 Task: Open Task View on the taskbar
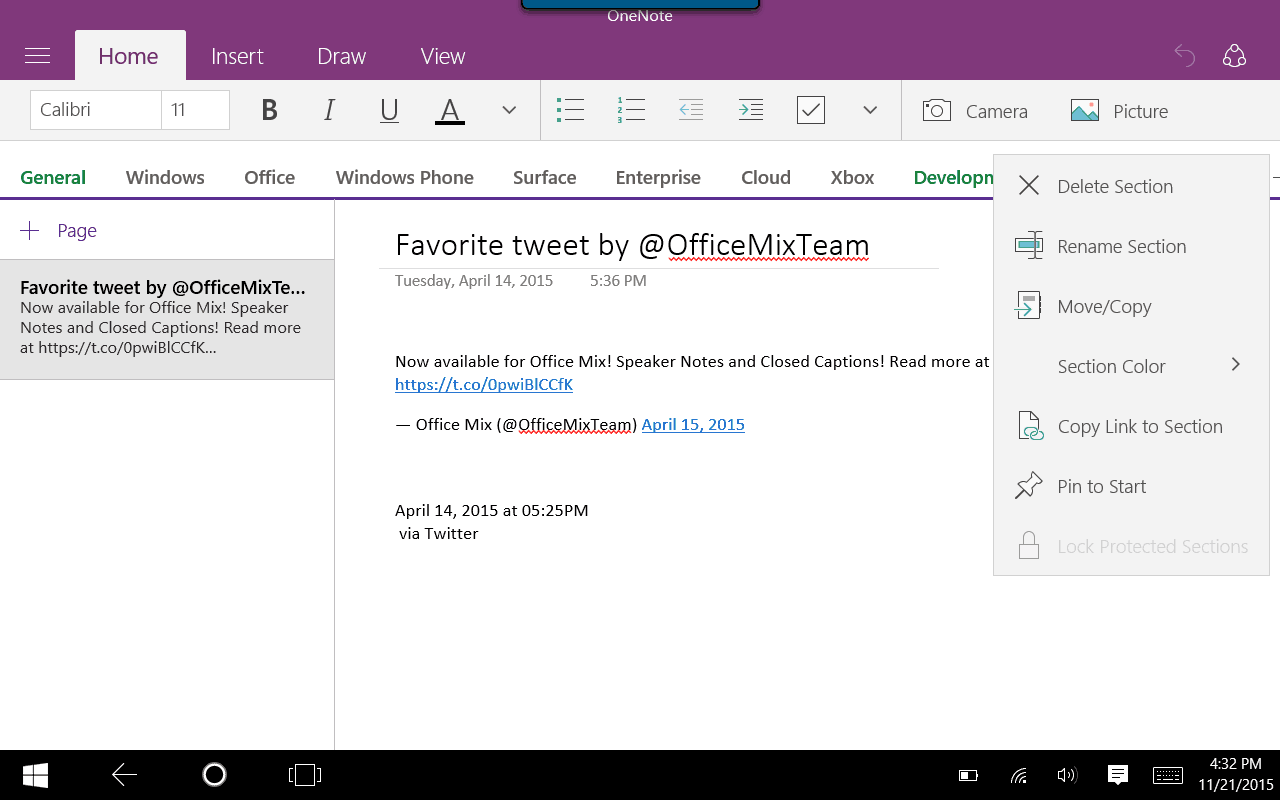click(304, 775)
